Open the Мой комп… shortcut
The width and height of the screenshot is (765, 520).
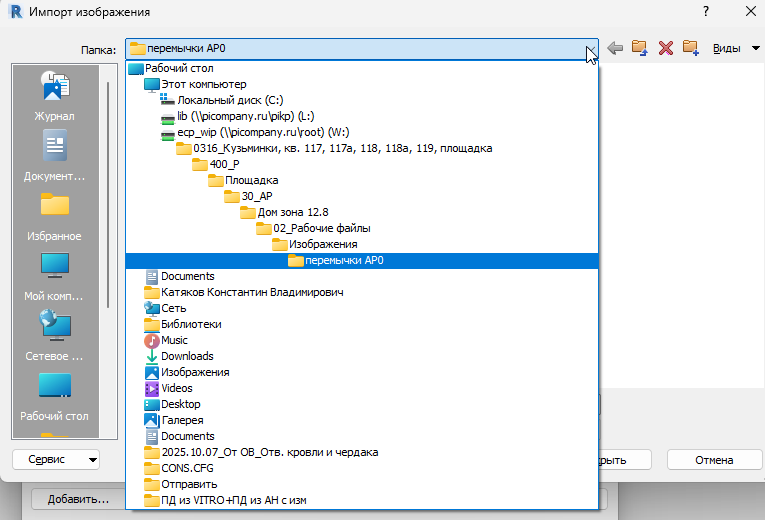tap(54, 276)
